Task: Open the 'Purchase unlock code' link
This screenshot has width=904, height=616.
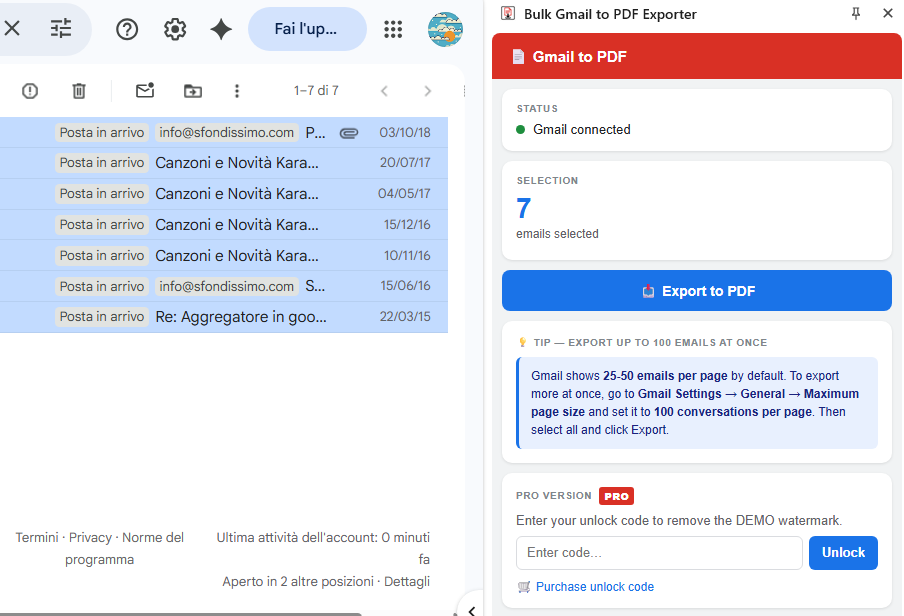Action: pos(594,587)
